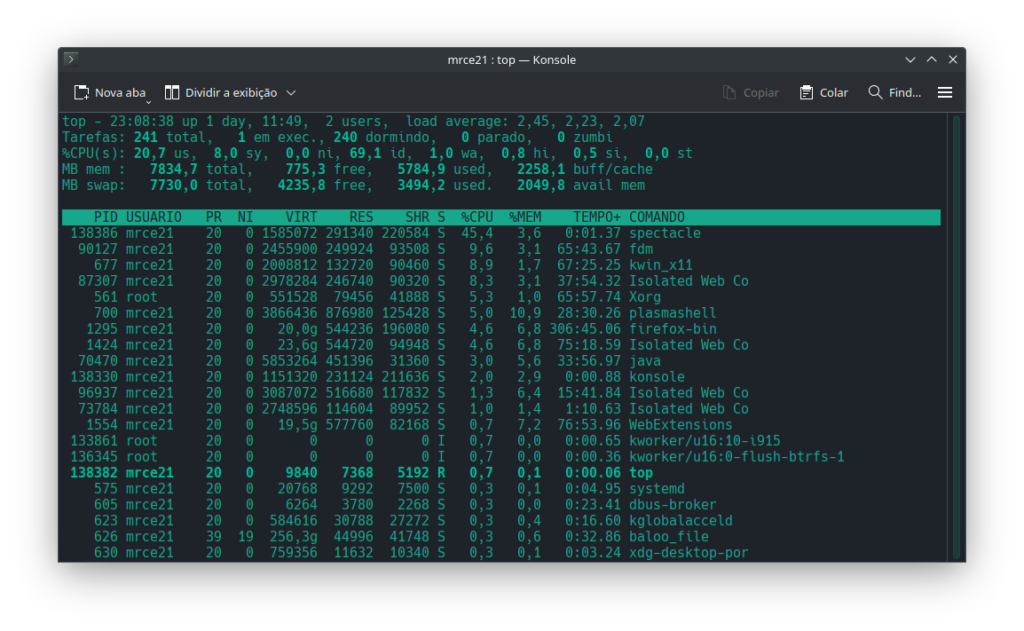Select the Xorg process row
The width and height of the screenshot is (1024, 631).
[x=501, y=297]
